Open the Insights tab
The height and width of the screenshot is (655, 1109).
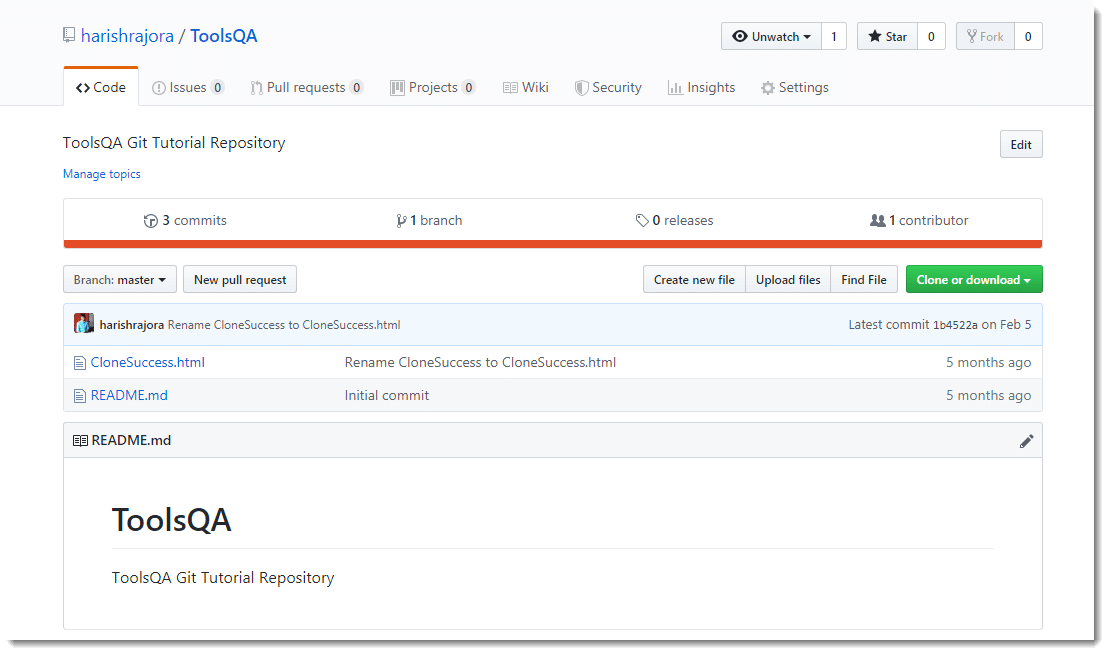[702, 88]
